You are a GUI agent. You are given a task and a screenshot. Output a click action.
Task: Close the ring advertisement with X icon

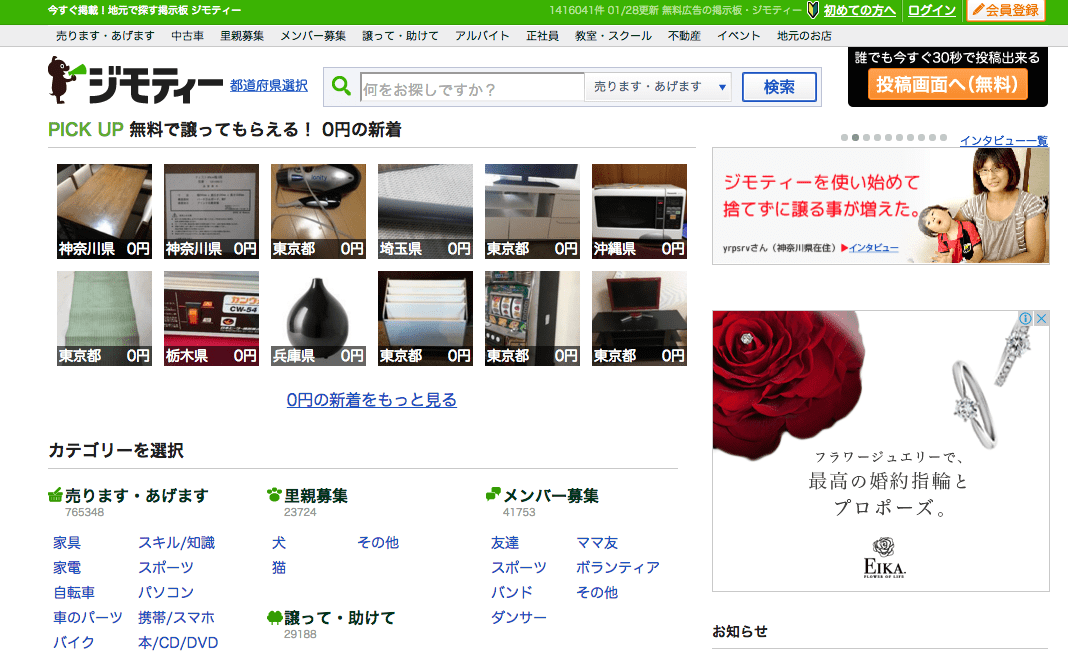(x=1041, y=318)
